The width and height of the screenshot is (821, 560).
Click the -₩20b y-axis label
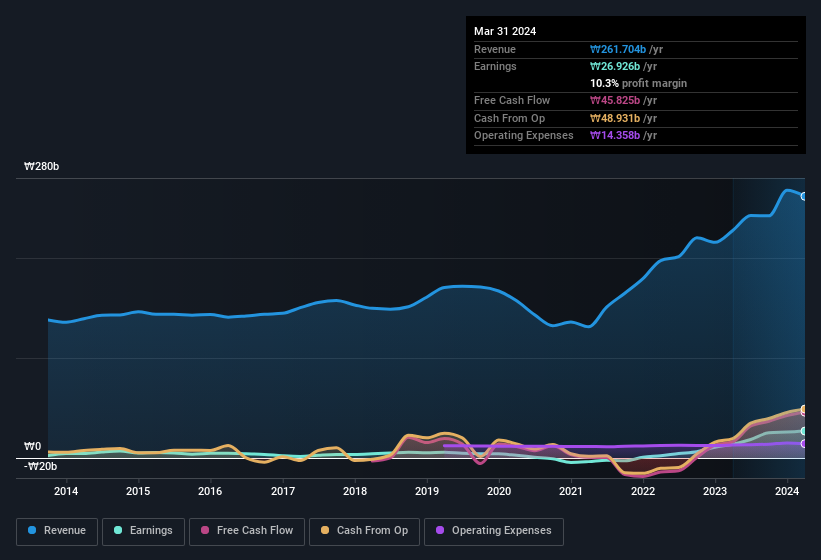40,466
